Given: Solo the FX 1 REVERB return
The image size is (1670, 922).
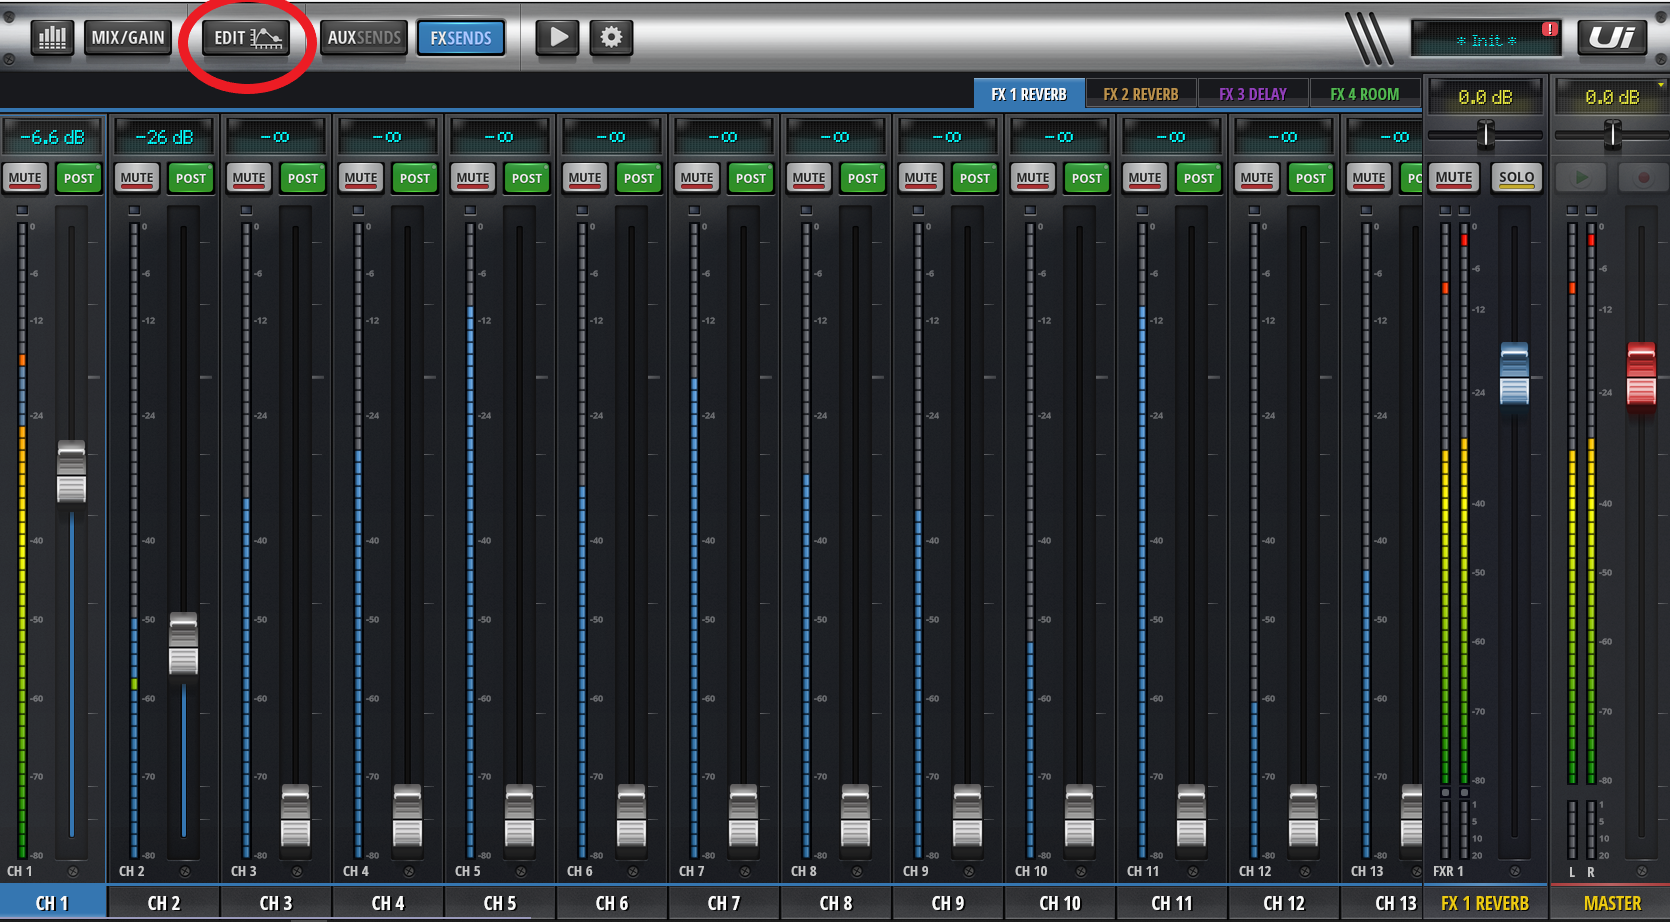Looking at the screenshot, I should coord(1516,178).
